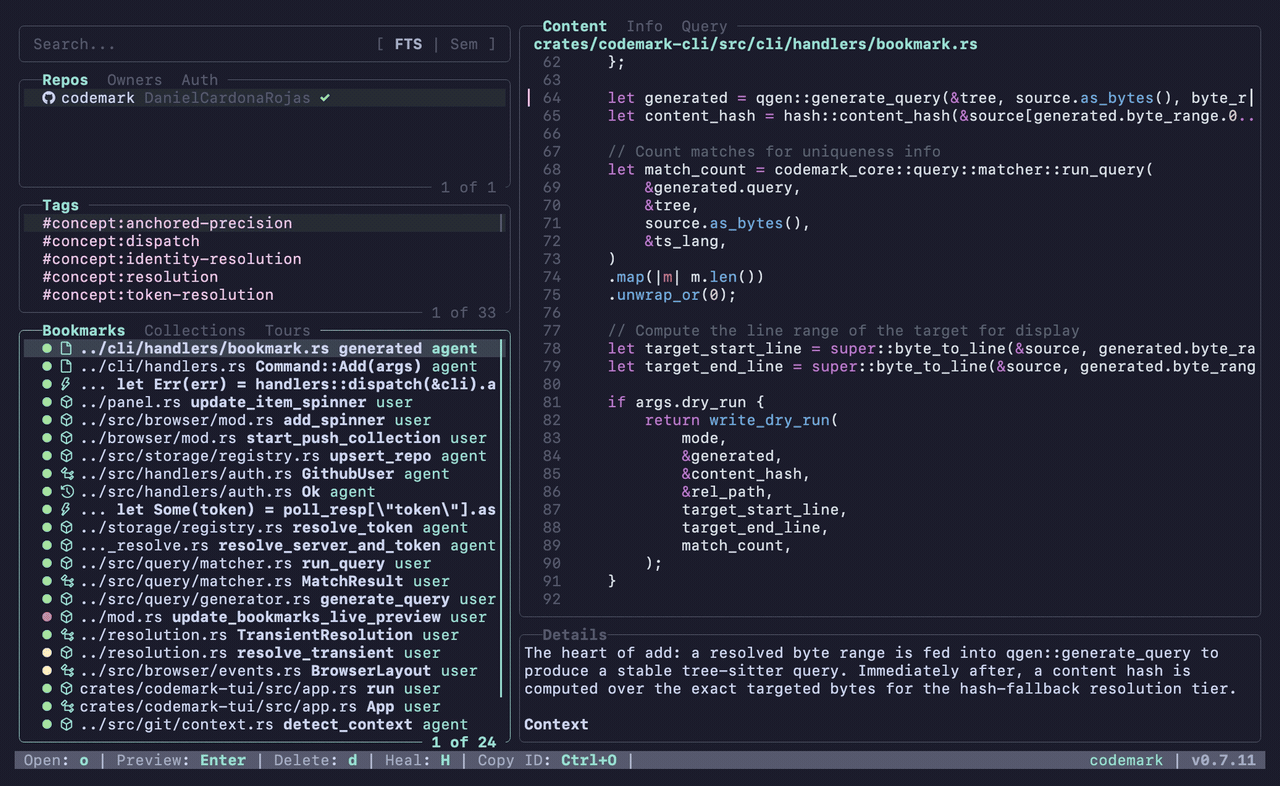Select the #concept:dispatch tag
The image size is (1280, 786).
(264, 241)
